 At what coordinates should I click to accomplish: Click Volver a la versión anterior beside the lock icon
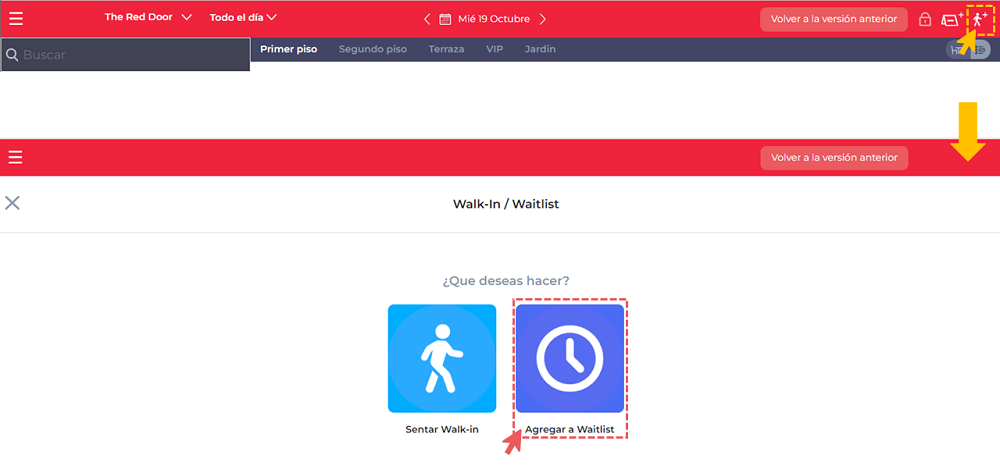point(834,19)
